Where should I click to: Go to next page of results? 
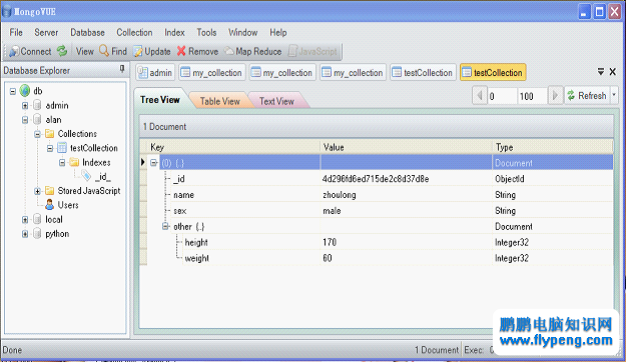coord(555,96)
